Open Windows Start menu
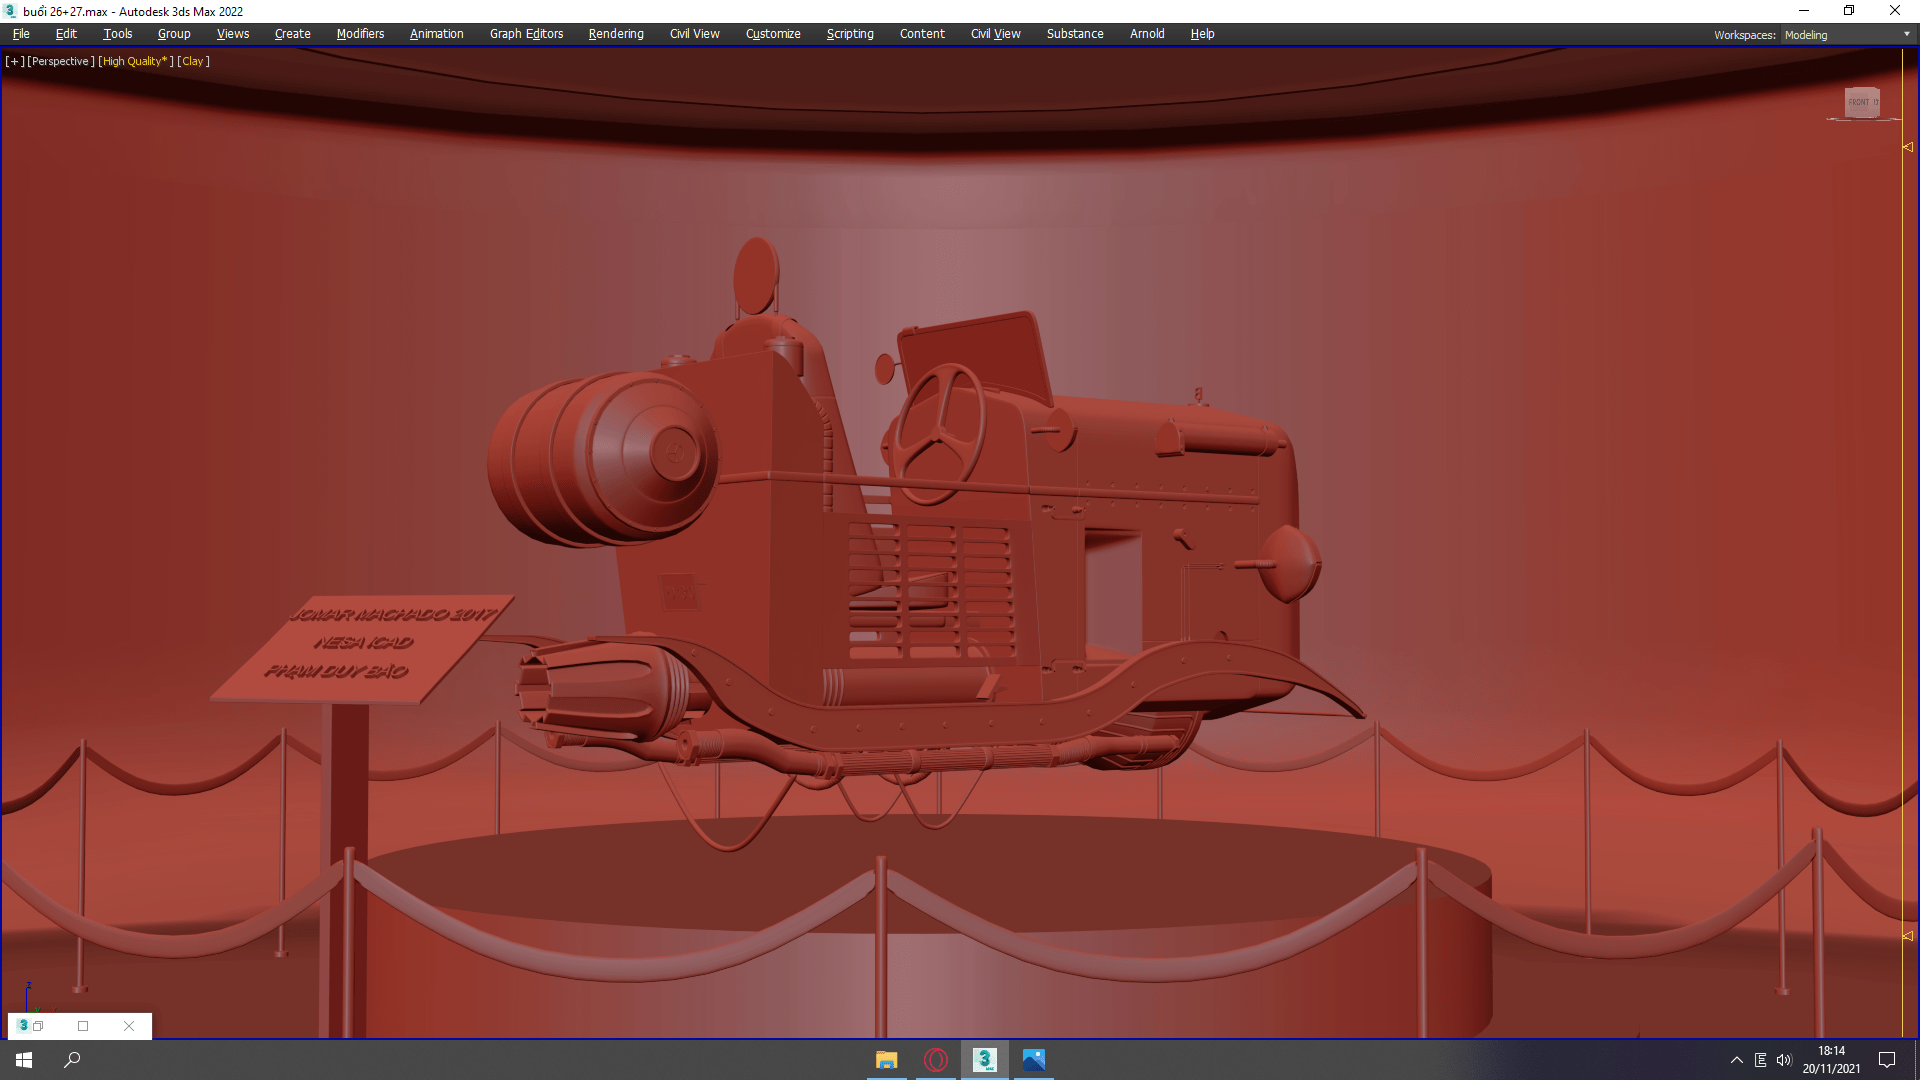 24,1060
